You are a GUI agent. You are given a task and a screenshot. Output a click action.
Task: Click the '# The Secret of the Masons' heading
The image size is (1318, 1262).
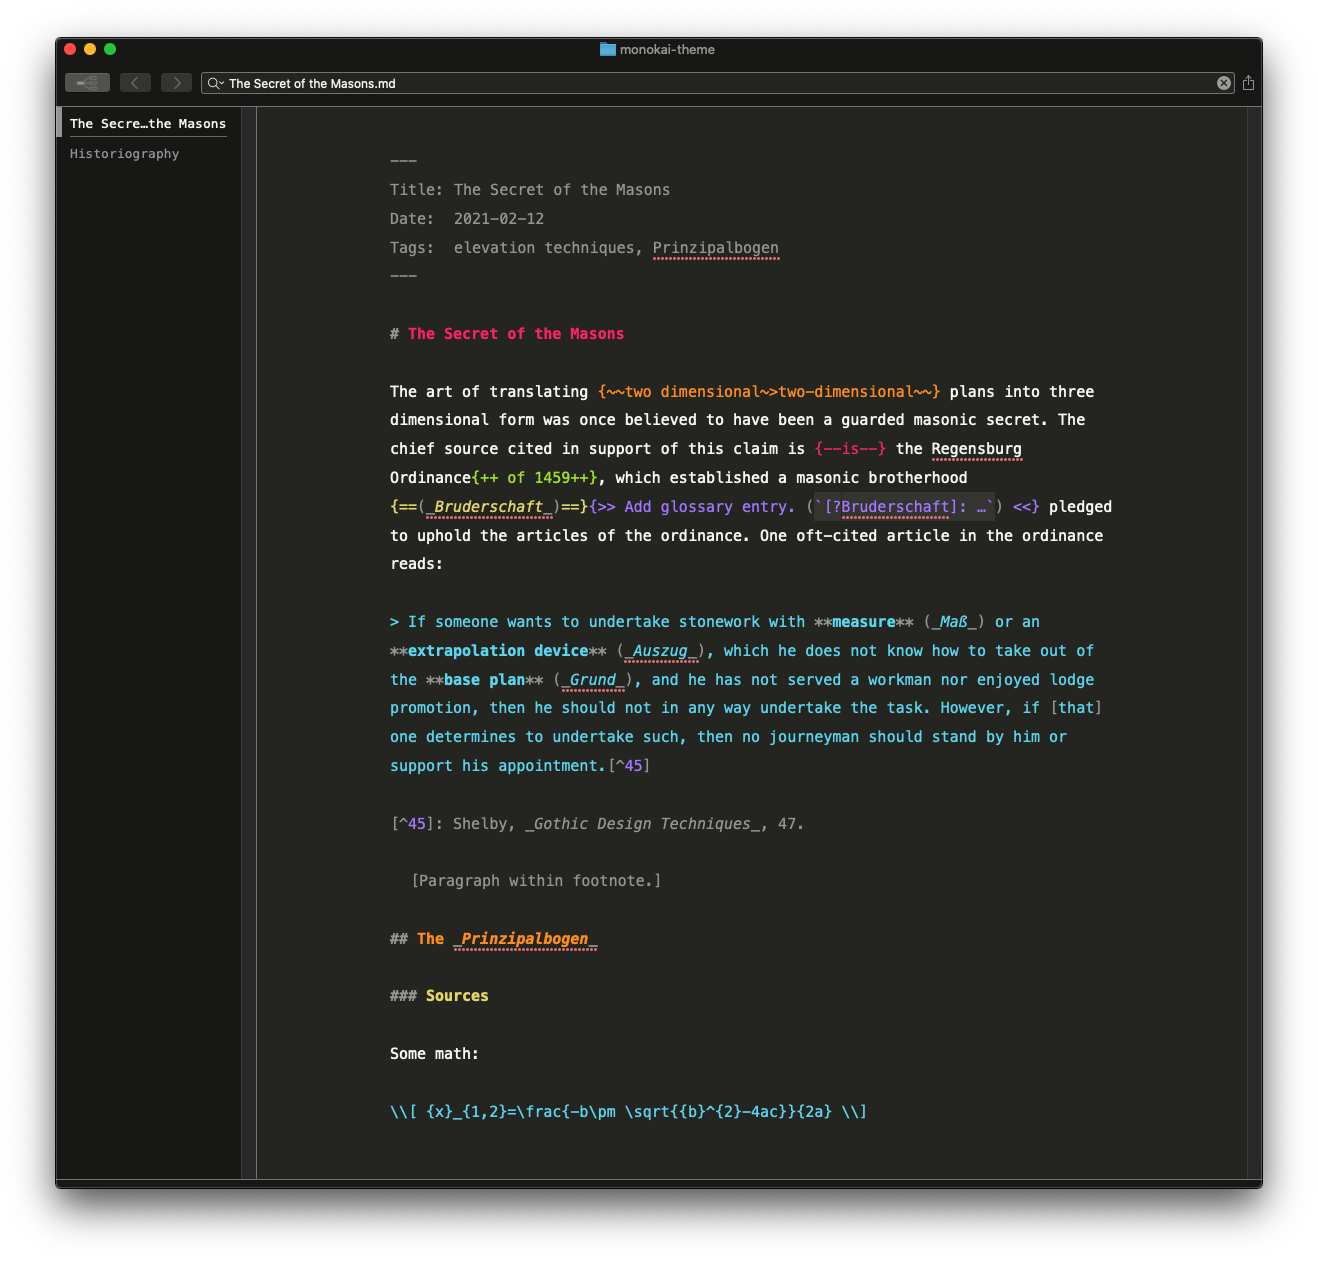(515, 334)
